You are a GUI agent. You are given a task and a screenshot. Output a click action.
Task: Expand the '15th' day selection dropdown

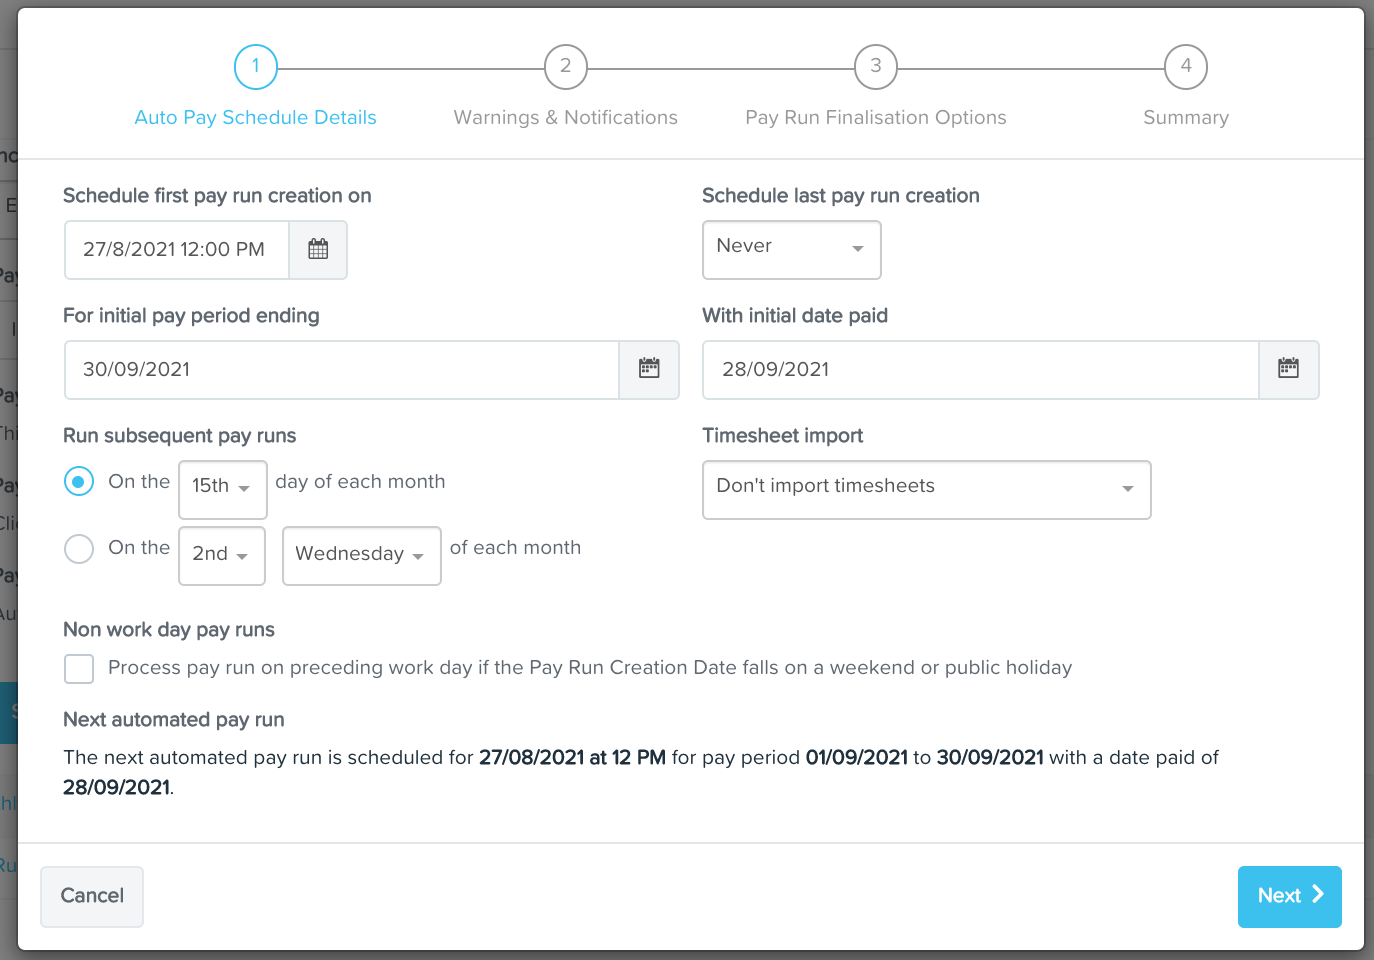[222, 489]
